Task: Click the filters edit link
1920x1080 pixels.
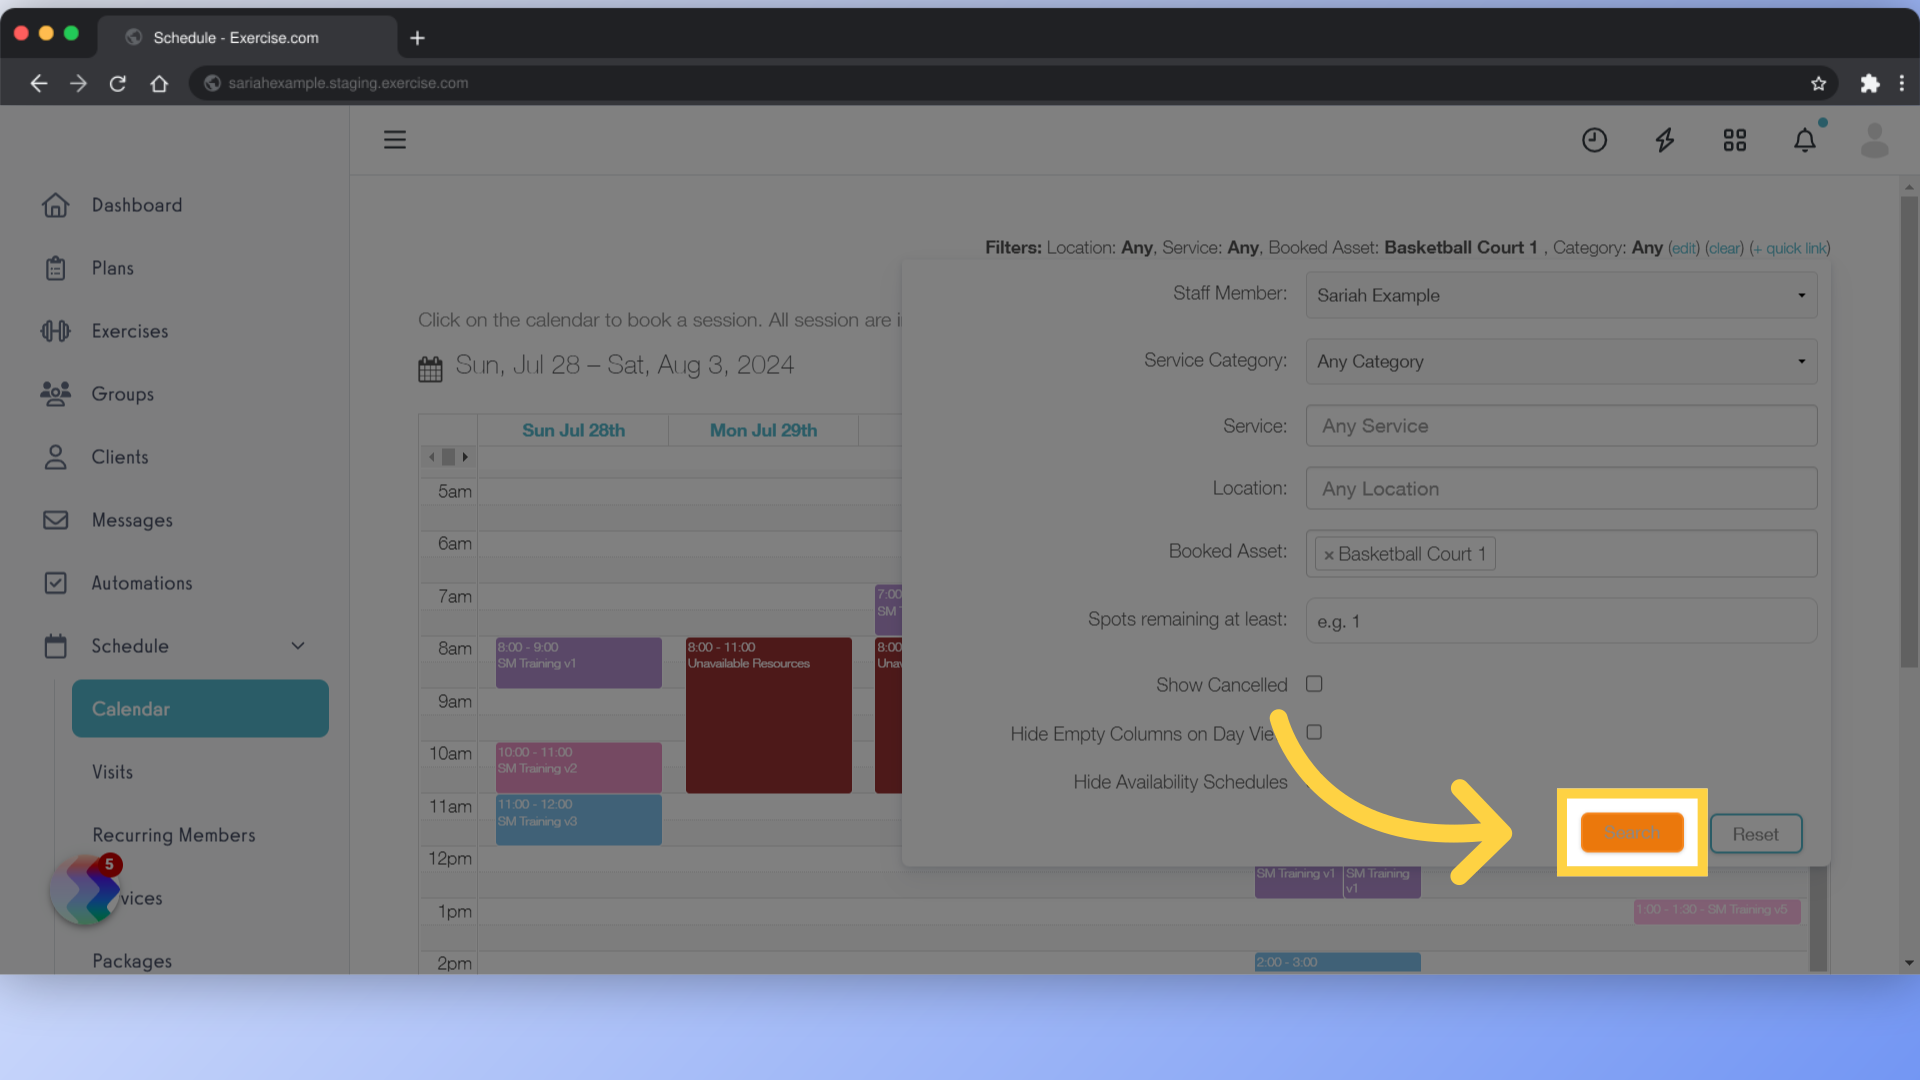Action: 1684,248
